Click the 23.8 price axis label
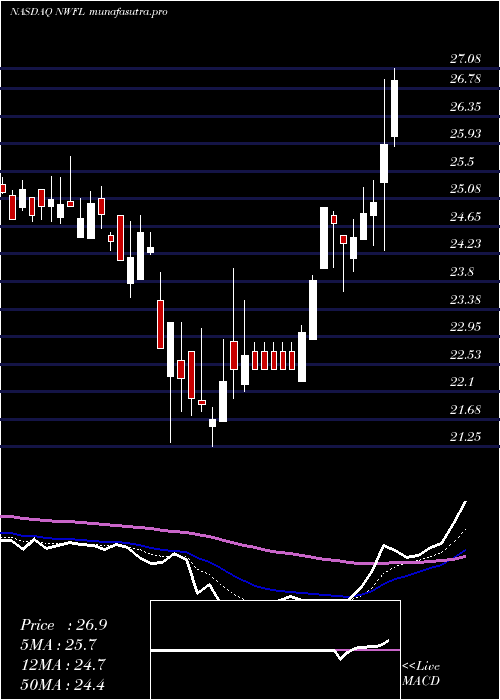Viewport: 500px width, 700px height. 462,272
